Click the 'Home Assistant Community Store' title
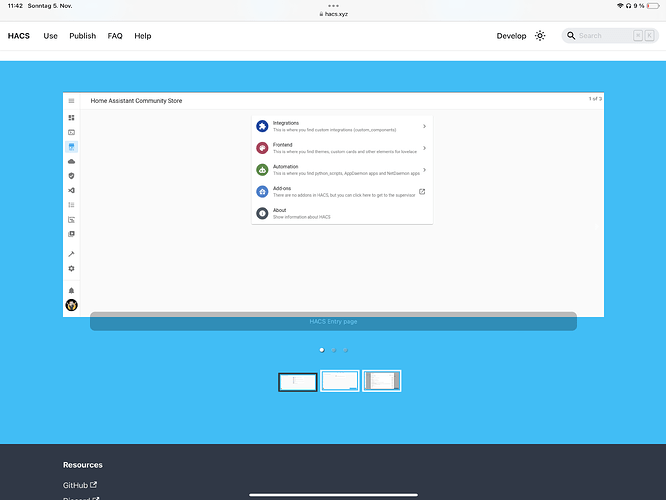The height and width of the screenshot is (500, 666). (136, 101)
